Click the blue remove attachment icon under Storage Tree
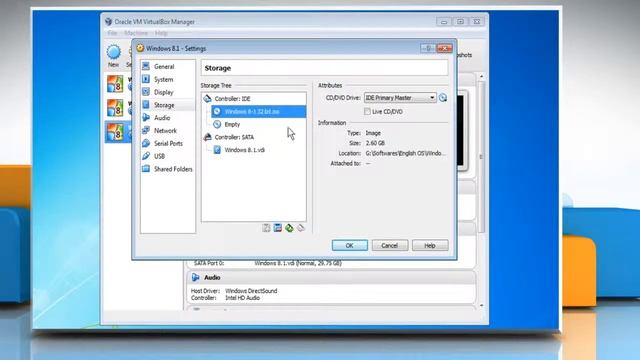 point(278,228)
